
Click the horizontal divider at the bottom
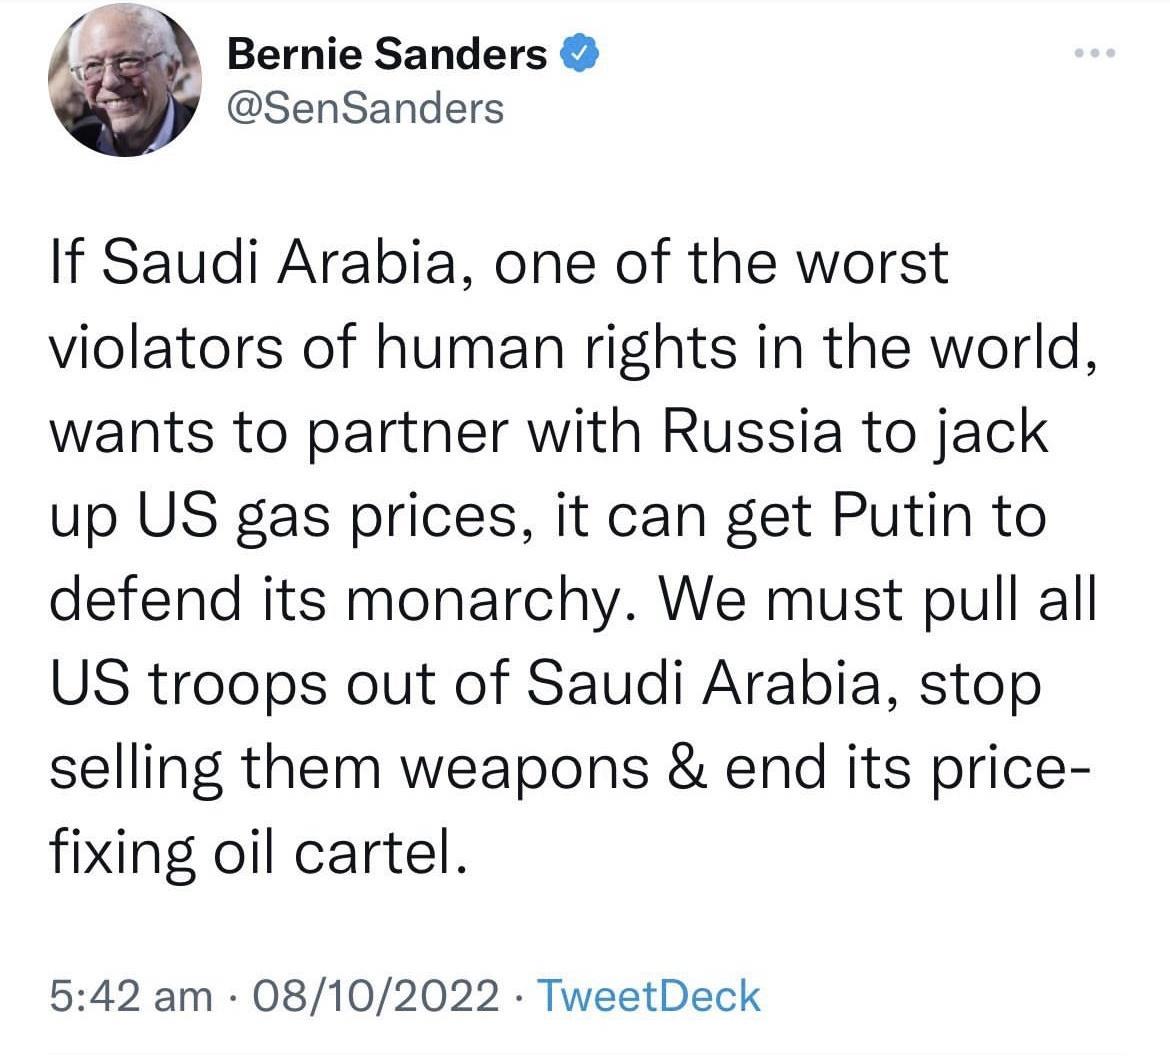[x=585, y=1052]
